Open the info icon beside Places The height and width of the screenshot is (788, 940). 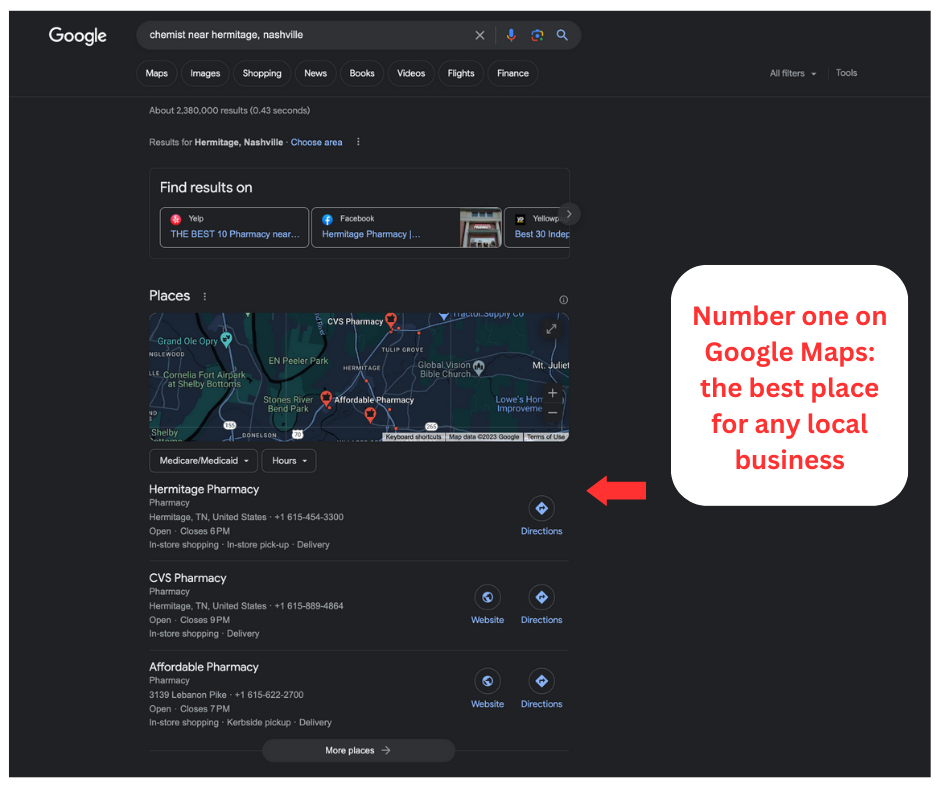coord(564,300)
